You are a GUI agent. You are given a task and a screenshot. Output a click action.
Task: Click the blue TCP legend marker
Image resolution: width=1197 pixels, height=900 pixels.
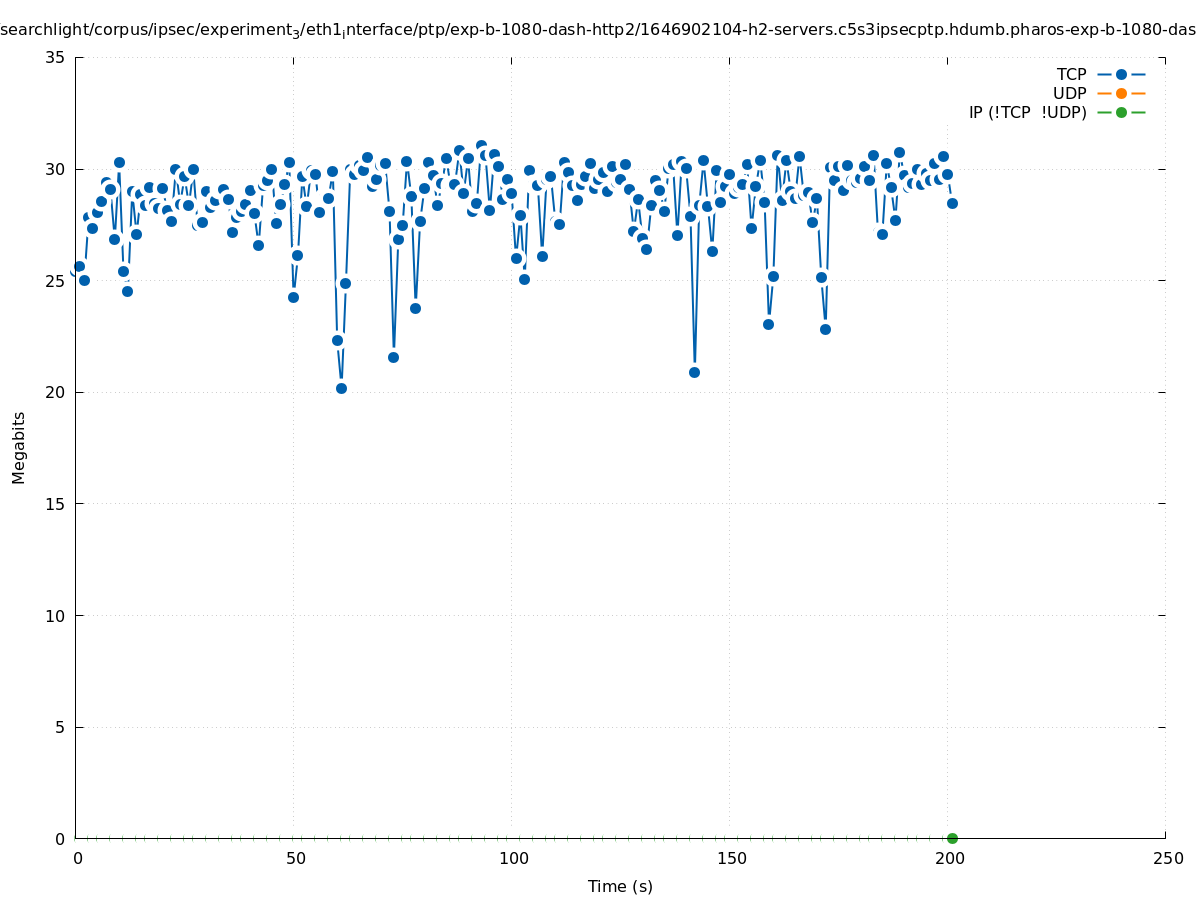(1121, 74)
